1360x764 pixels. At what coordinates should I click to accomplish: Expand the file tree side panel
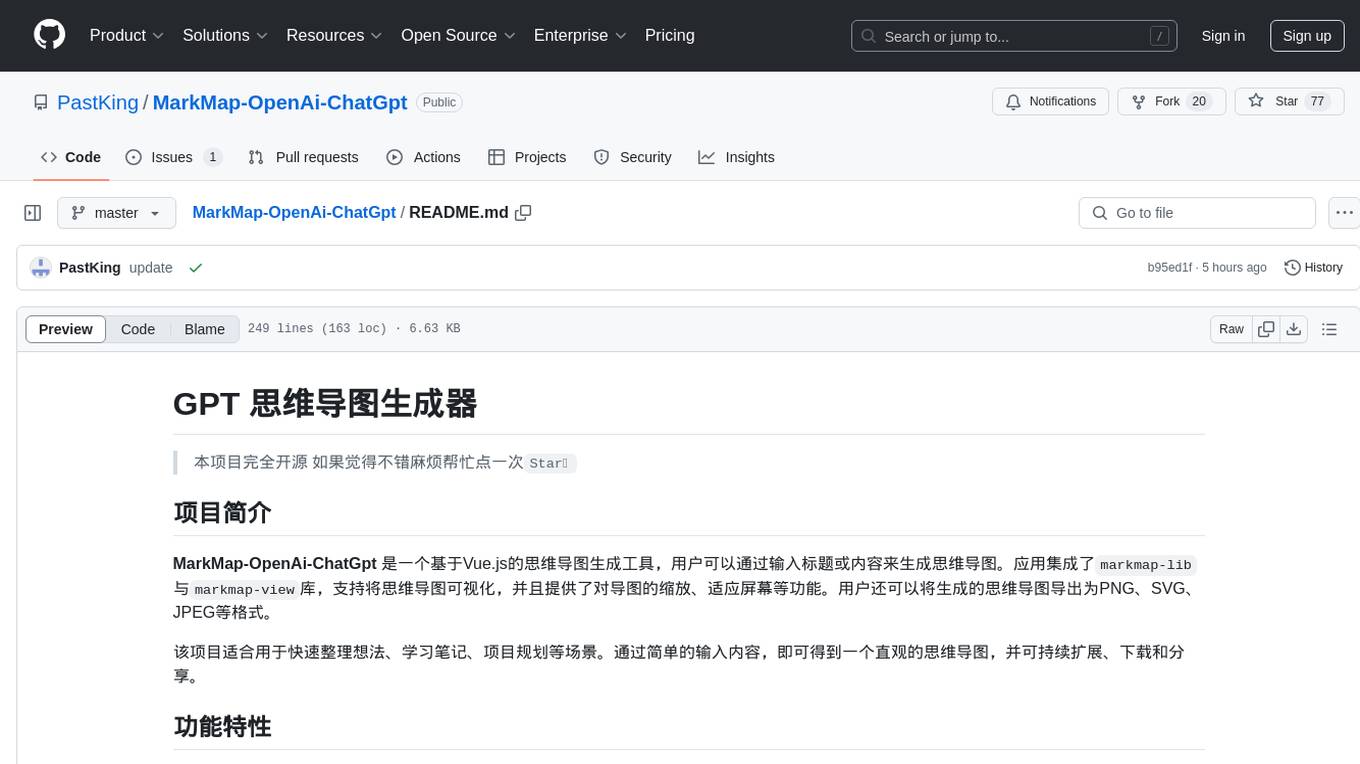point(33,213)
